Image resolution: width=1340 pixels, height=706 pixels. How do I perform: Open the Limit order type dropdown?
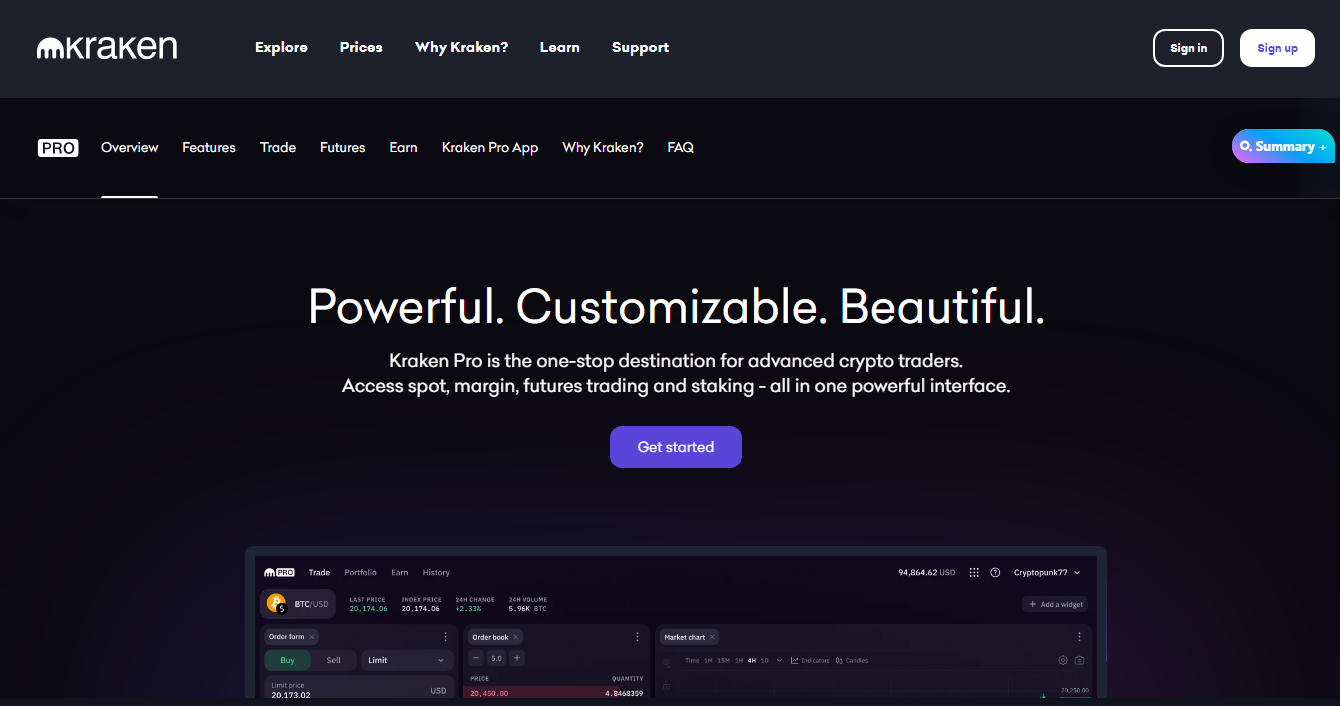(407, 660)
